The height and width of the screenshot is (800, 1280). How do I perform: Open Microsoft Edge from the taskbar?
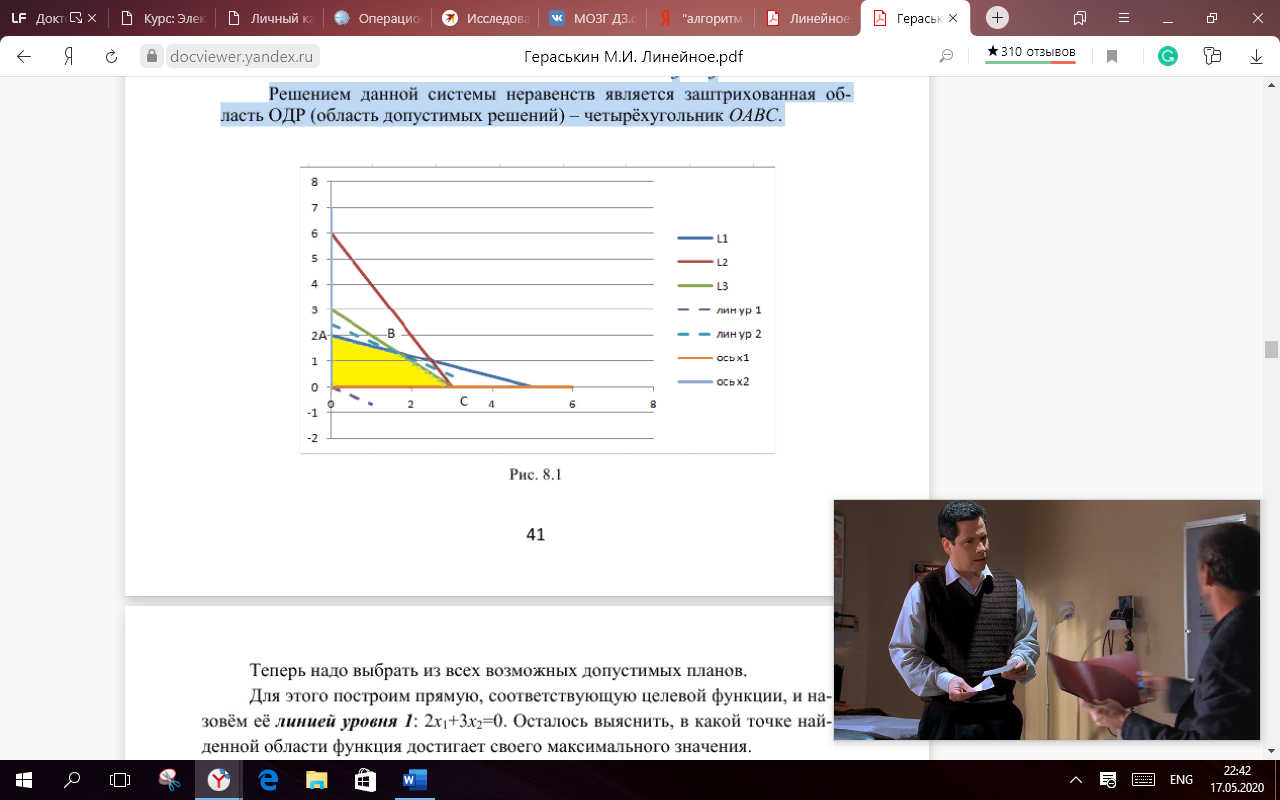(x=268, y=779)
